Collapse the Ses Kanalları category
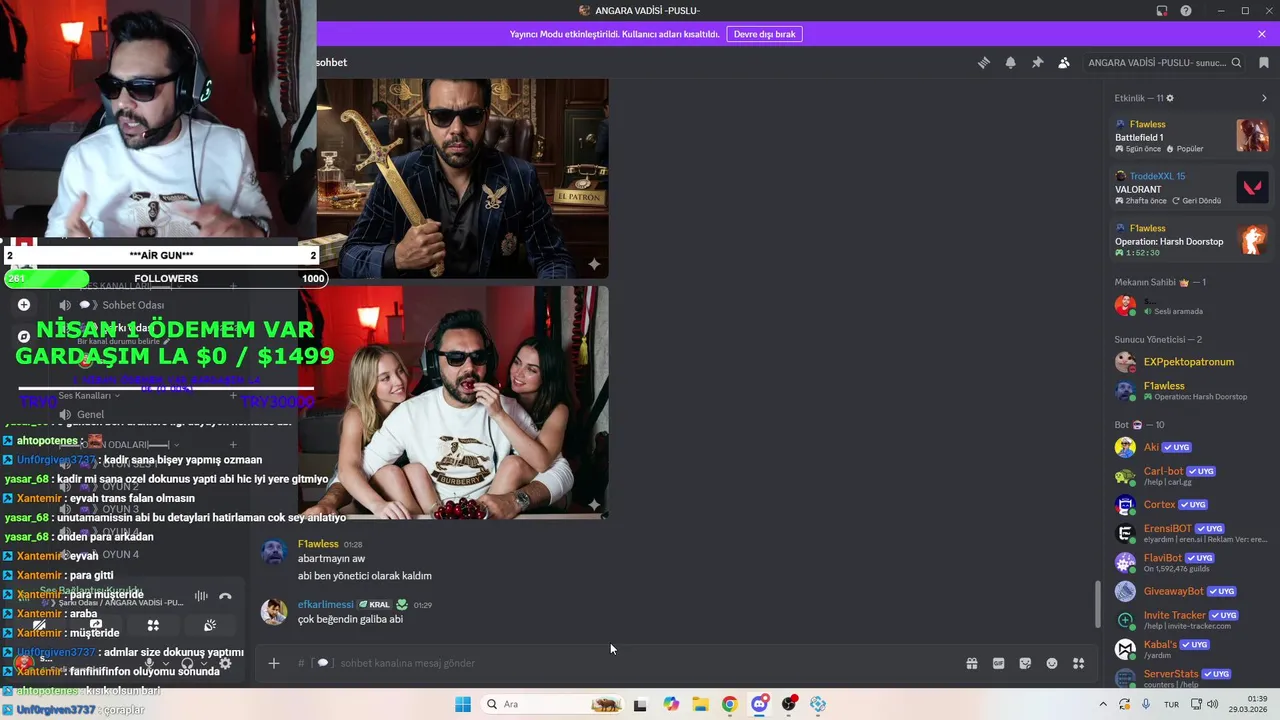The height and width of the screenshot is (720, 1280). tap(89, 395)
